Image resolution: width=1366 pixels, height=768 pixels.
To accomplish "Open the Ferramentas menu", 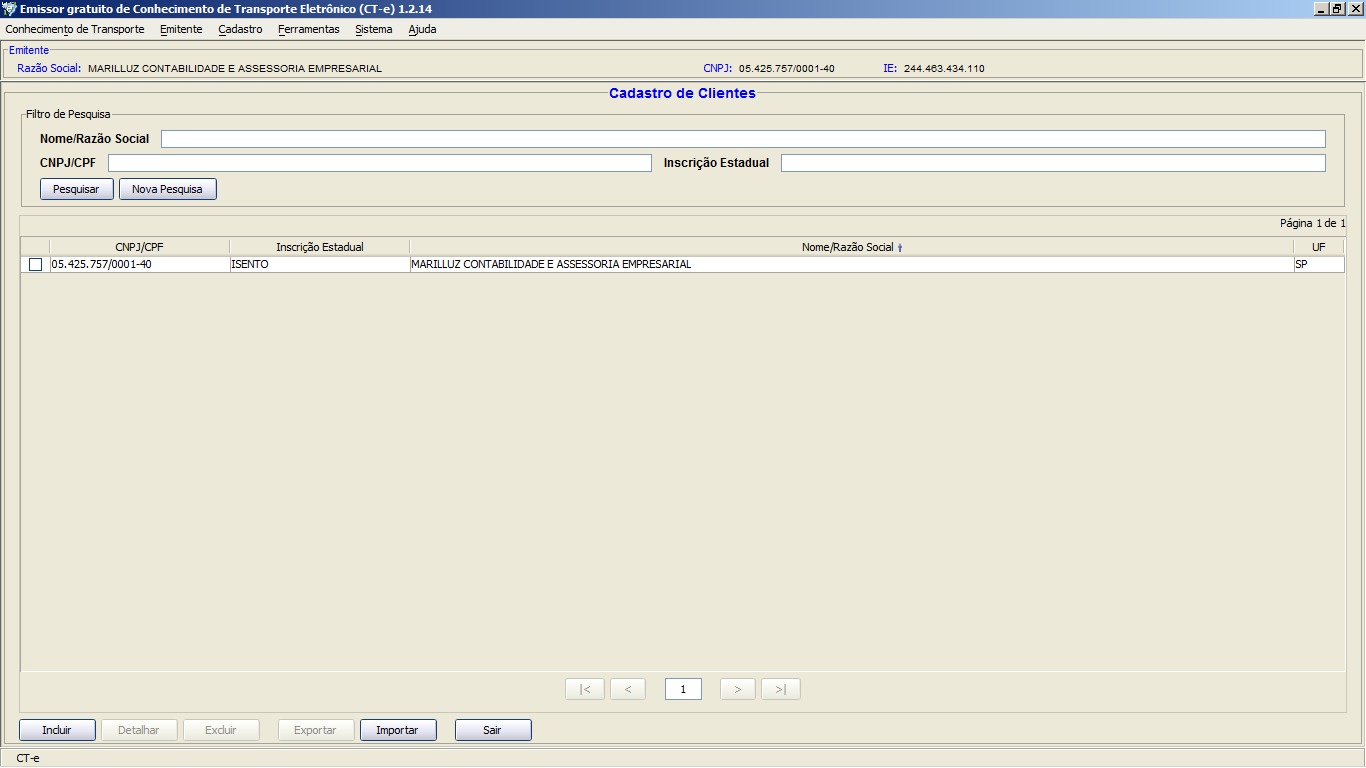I will tap(309, 29).
